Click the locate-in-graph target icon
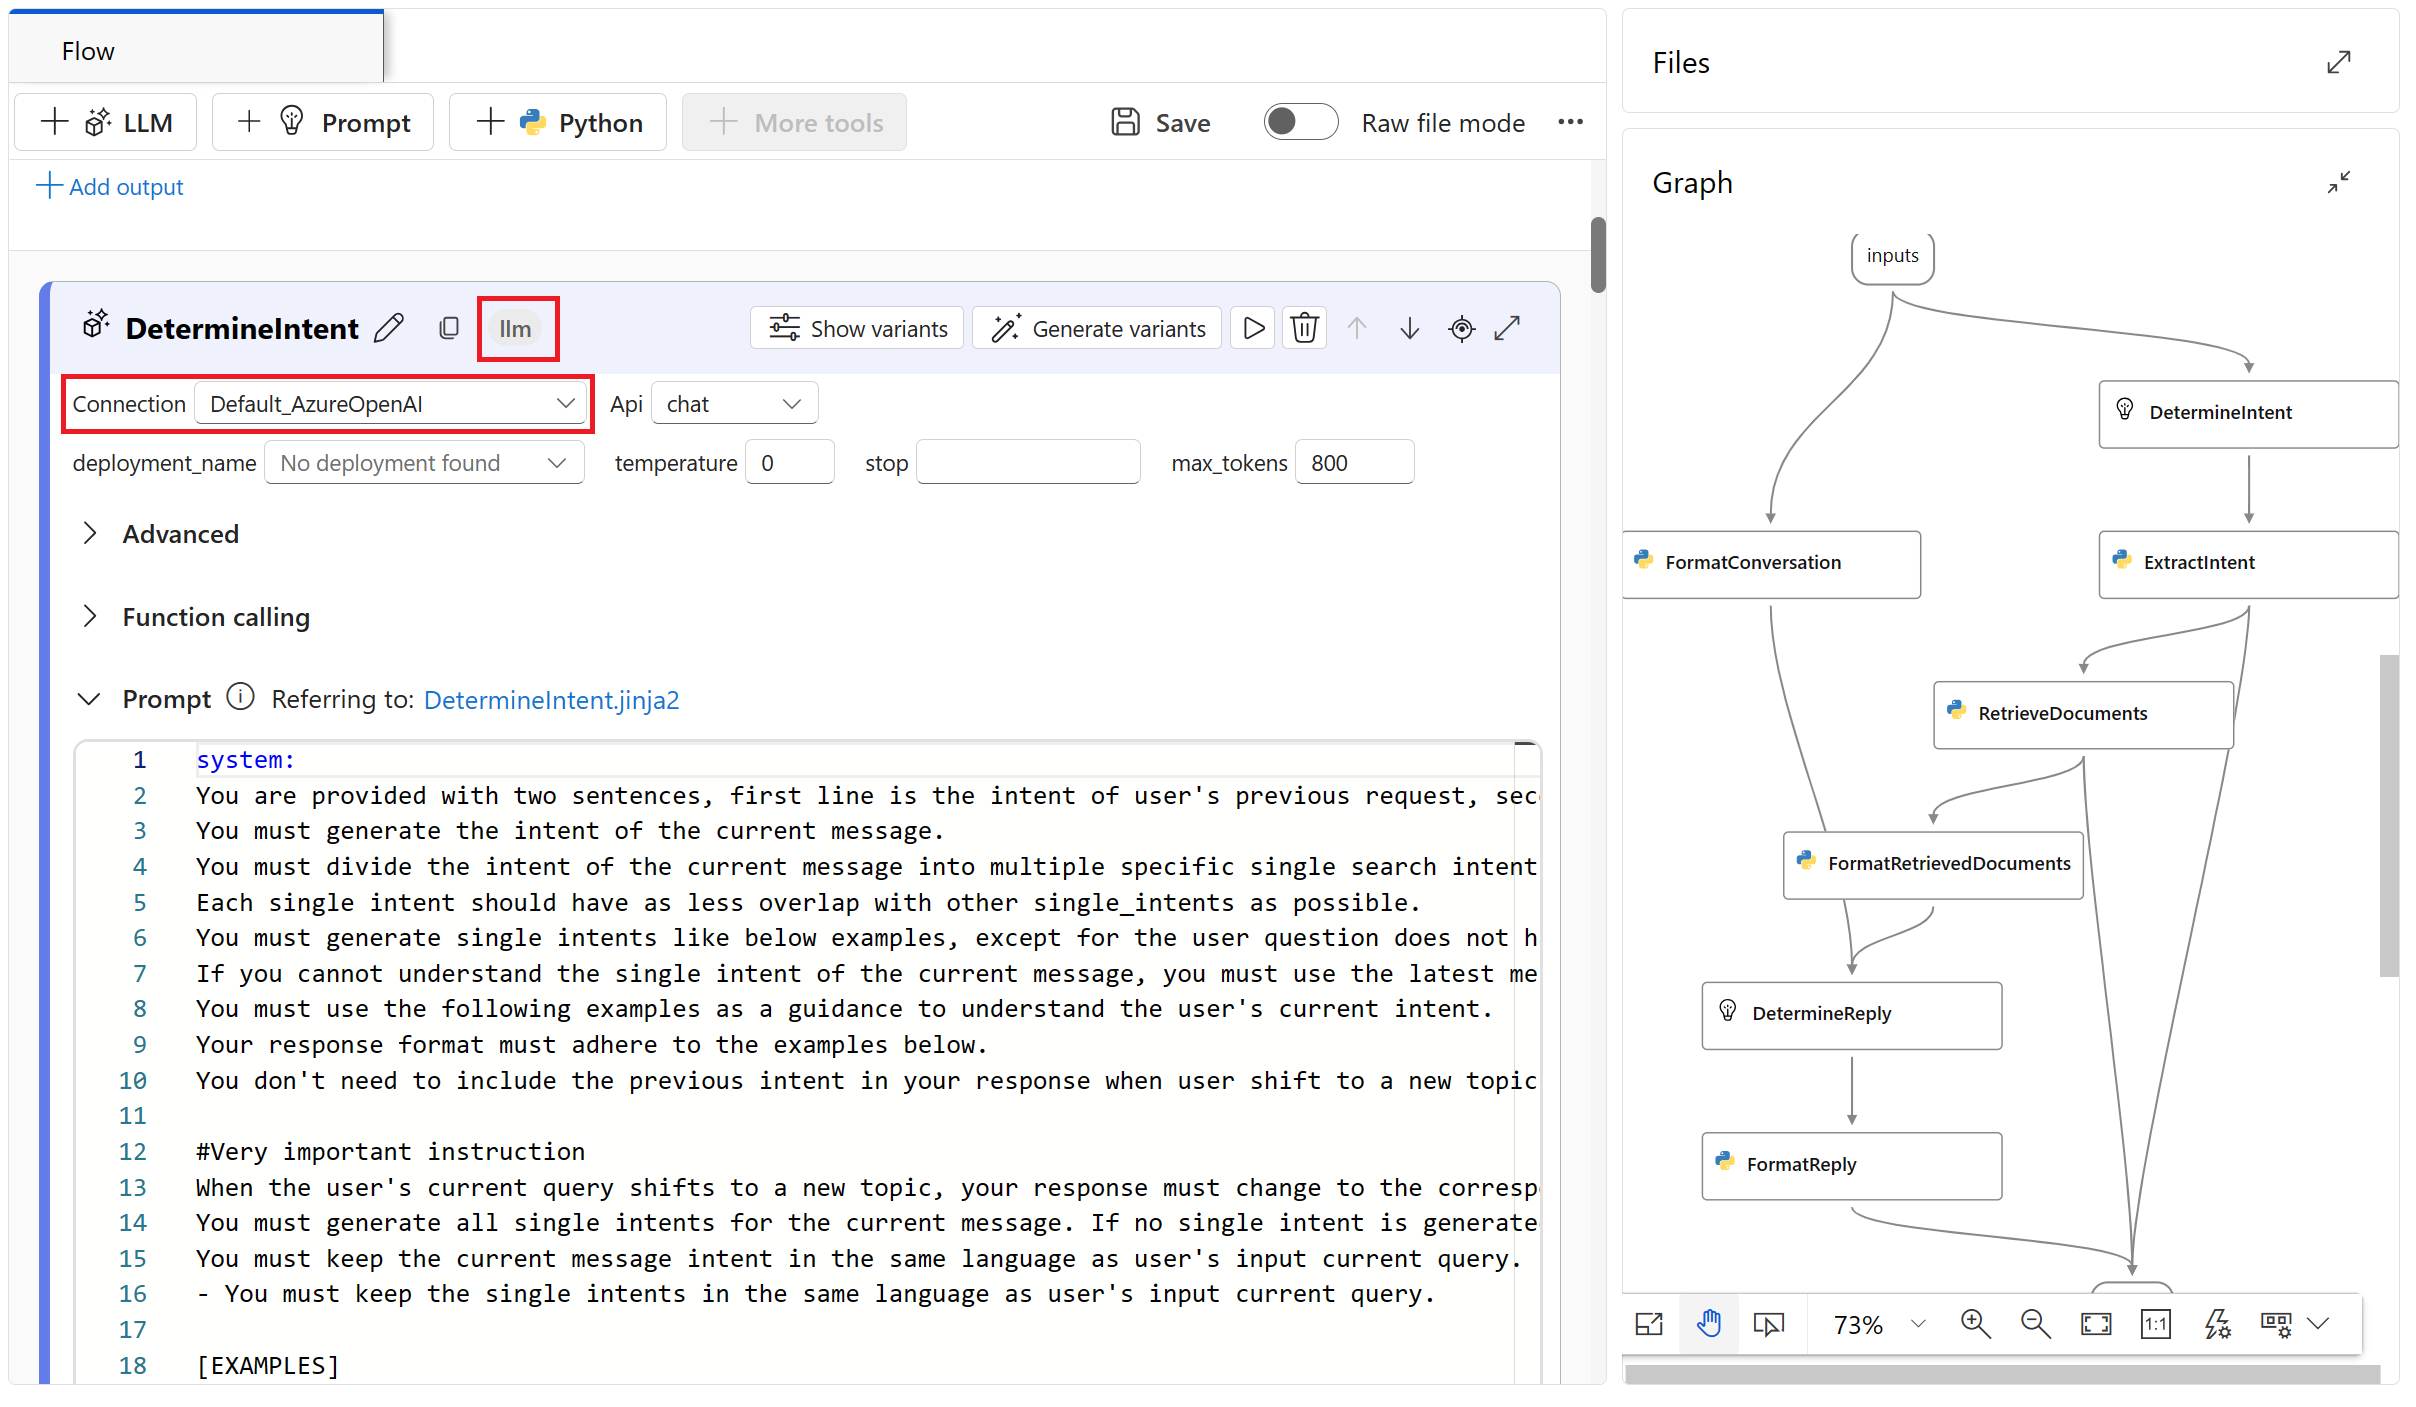The height and width of the screenshot is (1407, 2416). [x=1461, y=328]
